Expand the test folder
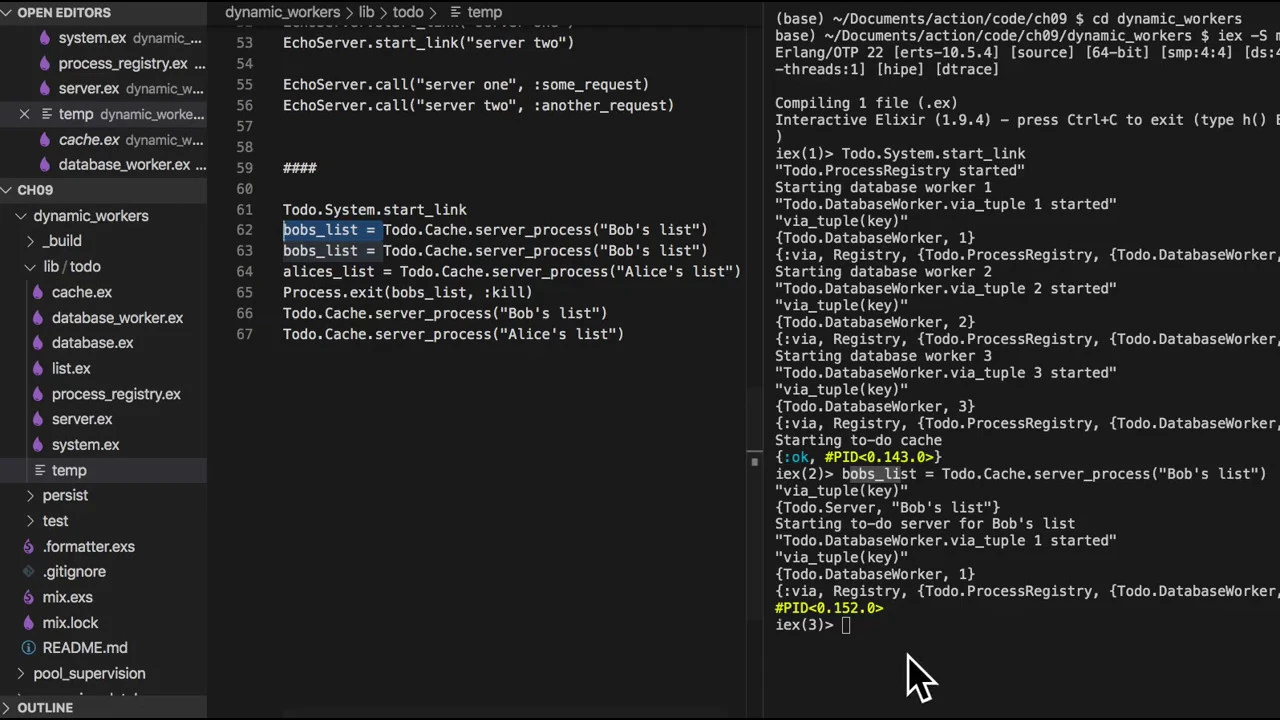The image size is (1280, 720). pos(31,521)
